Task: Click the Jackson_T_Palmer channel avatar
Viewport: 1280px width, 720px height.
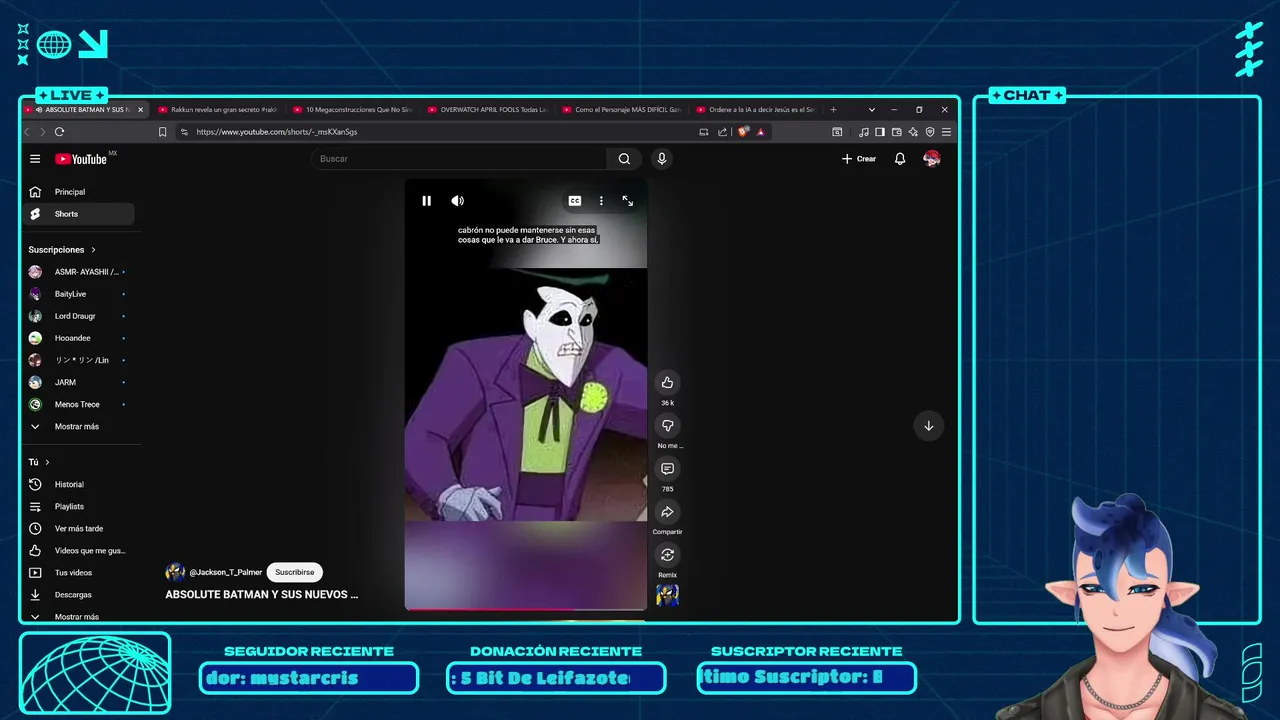Action: point(175,572)
